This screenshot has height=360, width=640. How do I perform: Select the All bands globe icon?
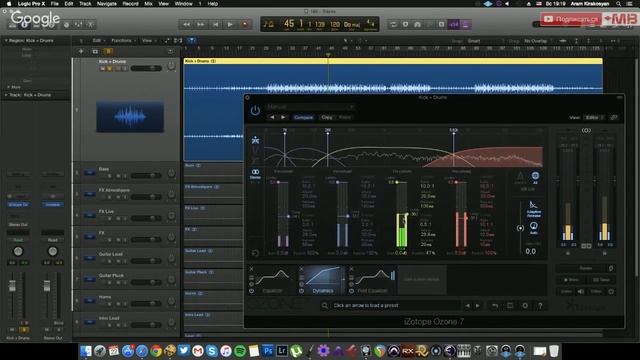(x=535, y=177)
